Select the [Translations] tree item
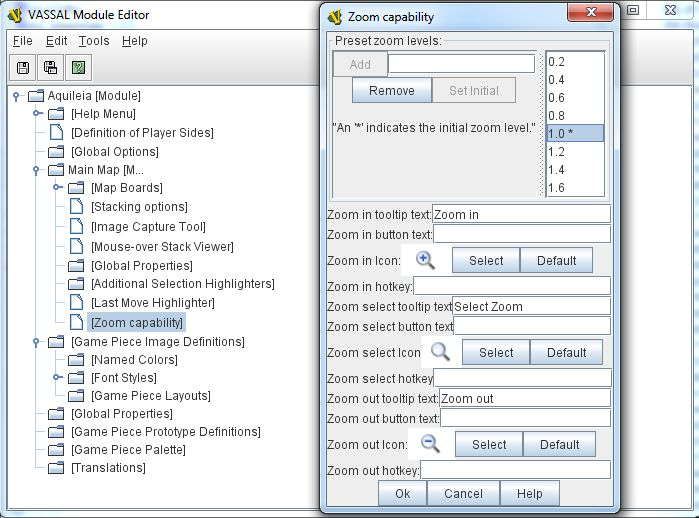This screenshot has height=518, width=699. point(108,468)
